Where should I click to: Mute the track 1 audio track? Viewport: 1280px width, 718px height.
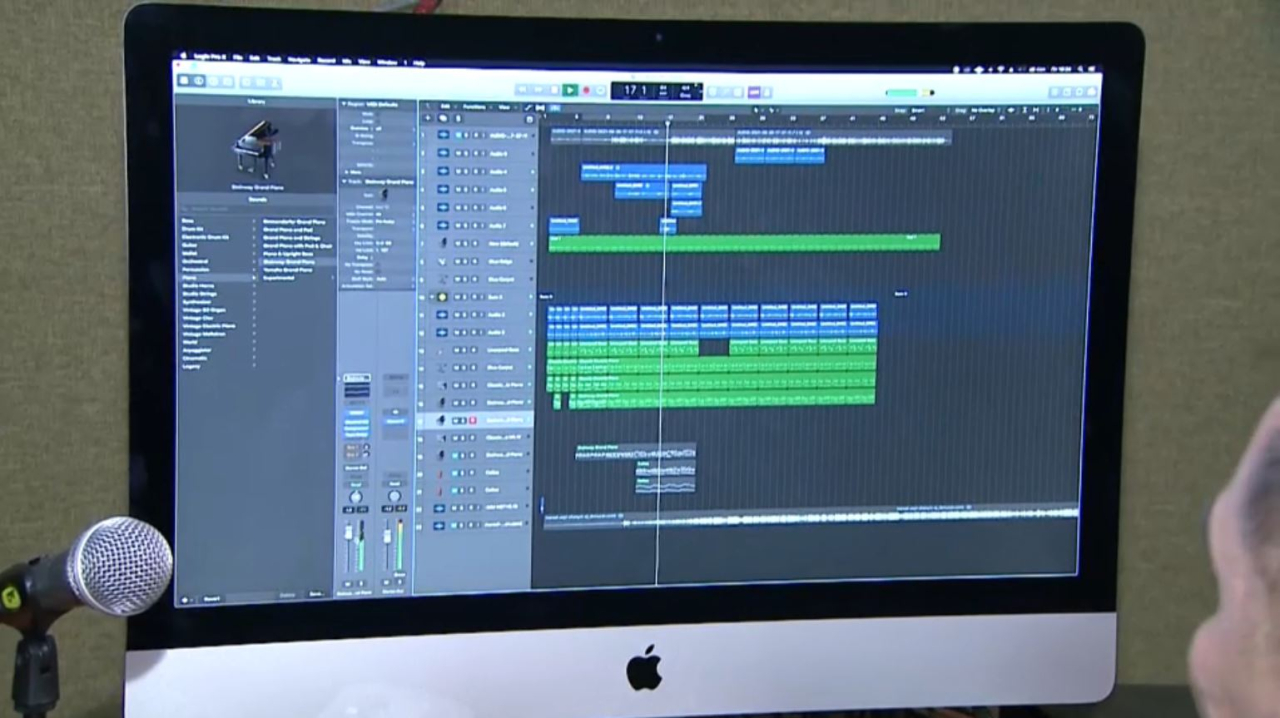point(458,135)
